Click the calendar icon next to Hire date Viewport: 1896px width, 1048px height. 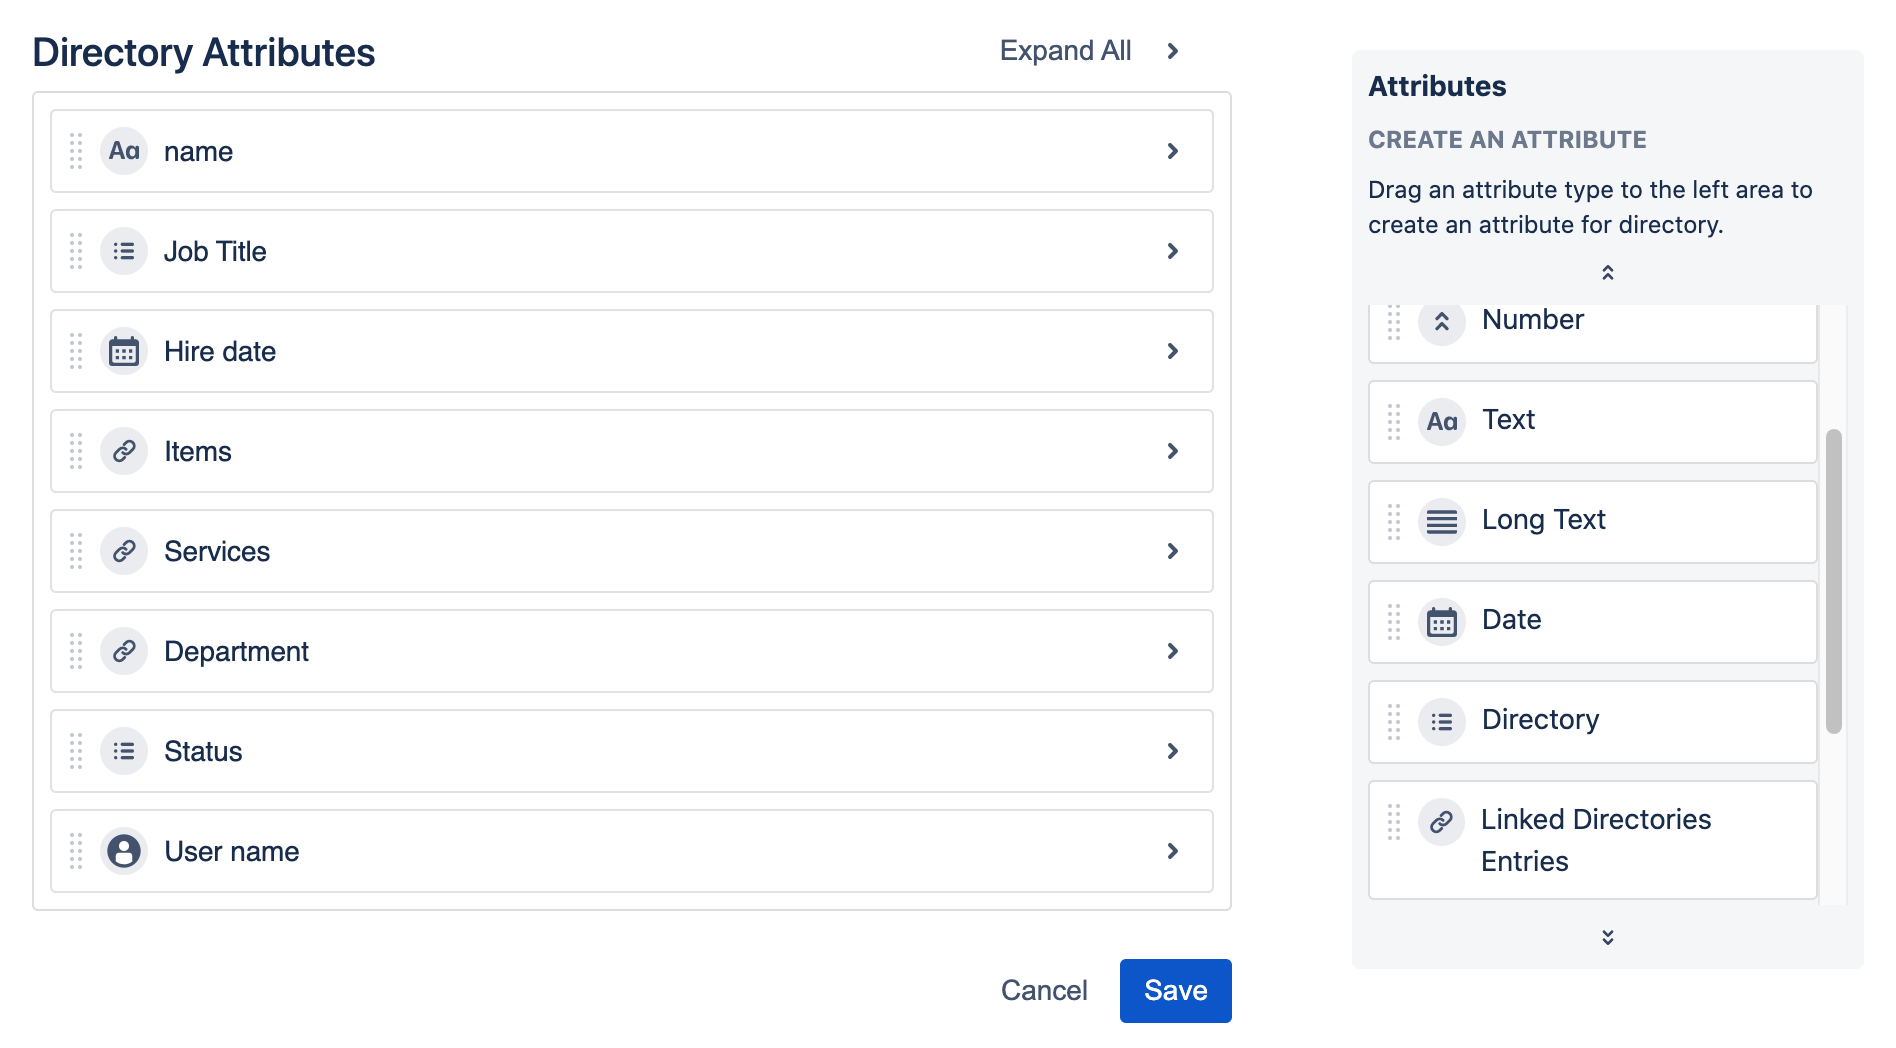[124, 351]
